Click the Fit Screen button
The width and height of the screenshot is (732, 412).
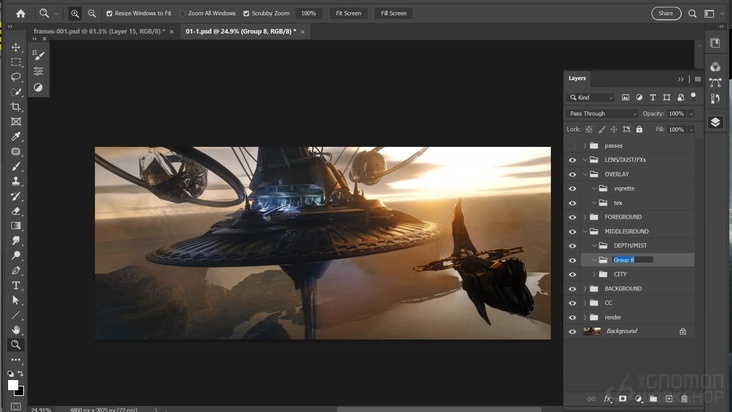coord(348,14)
